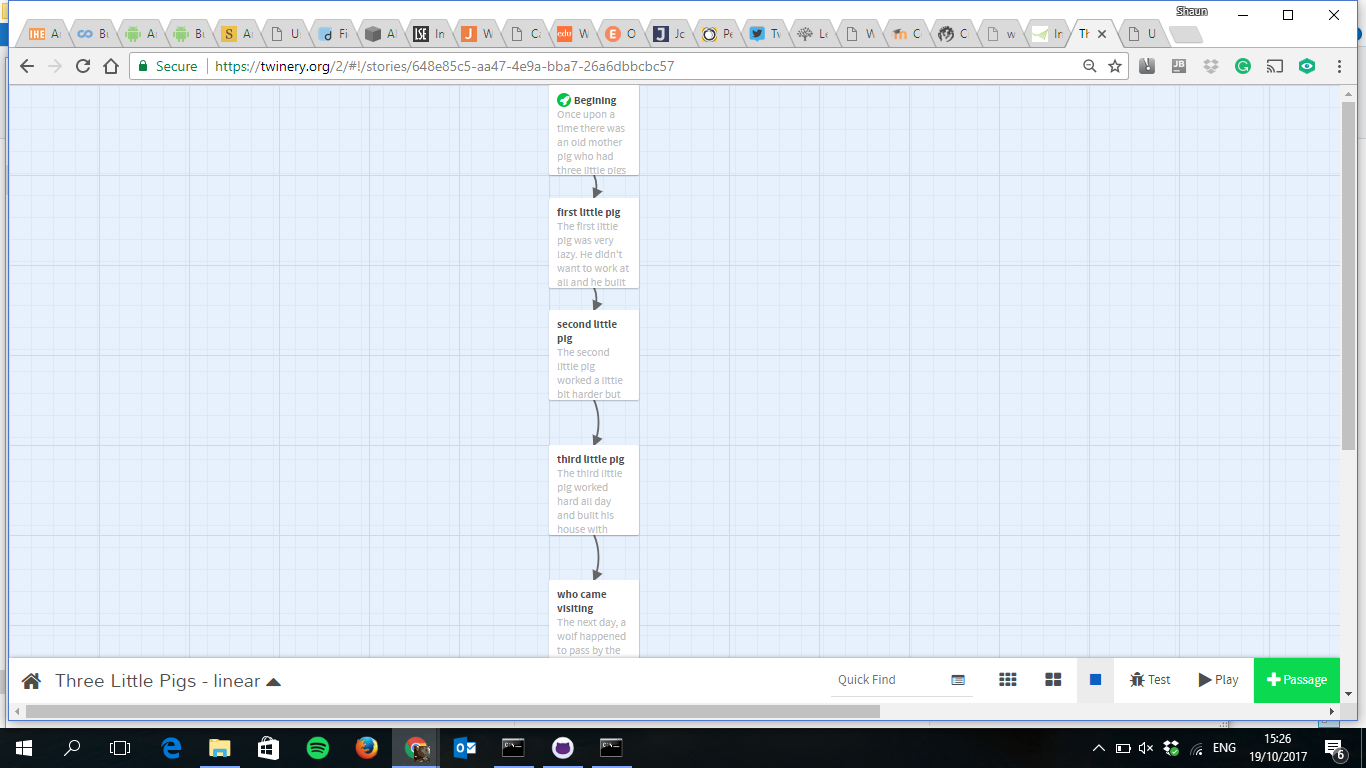Select the Begining start passage
Image resolution: width=1366 pixels, height=768 pixels.
pyautogui.click(x=593, y=130)
